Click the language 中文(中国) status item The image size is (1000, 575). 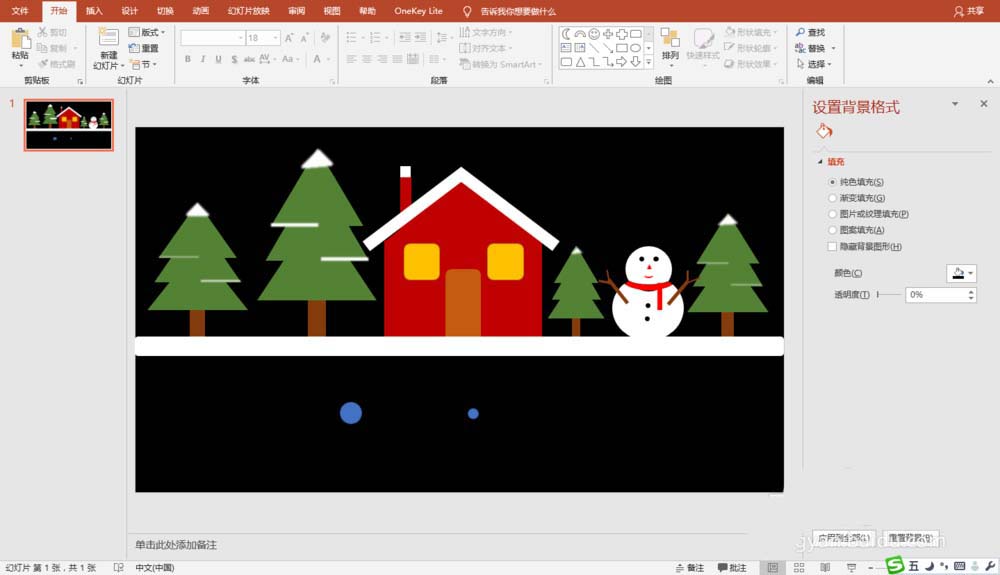click(154, 567)
